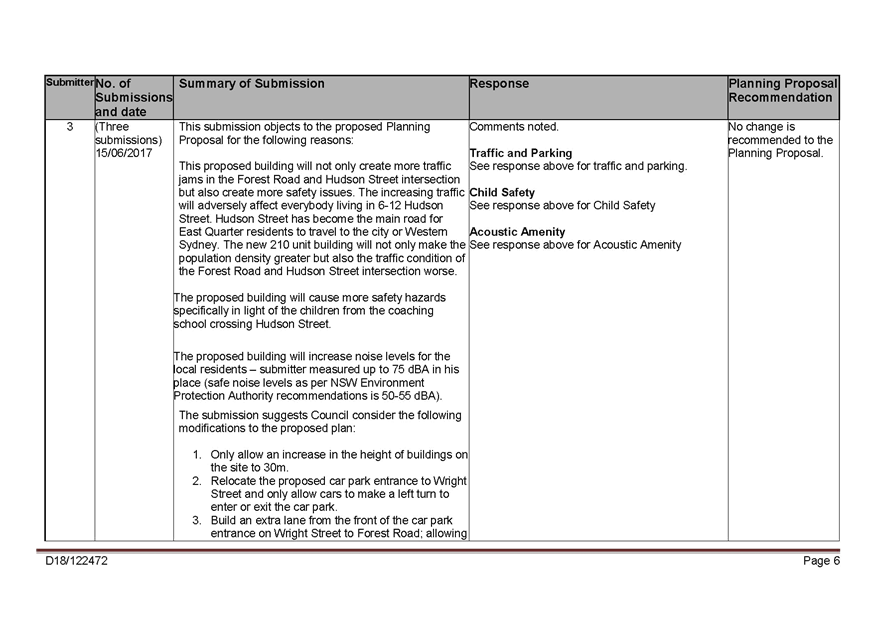Select list item 3 about extra lane
The width and height of the screenshot is (874, 618).
(x=335, y=527)
